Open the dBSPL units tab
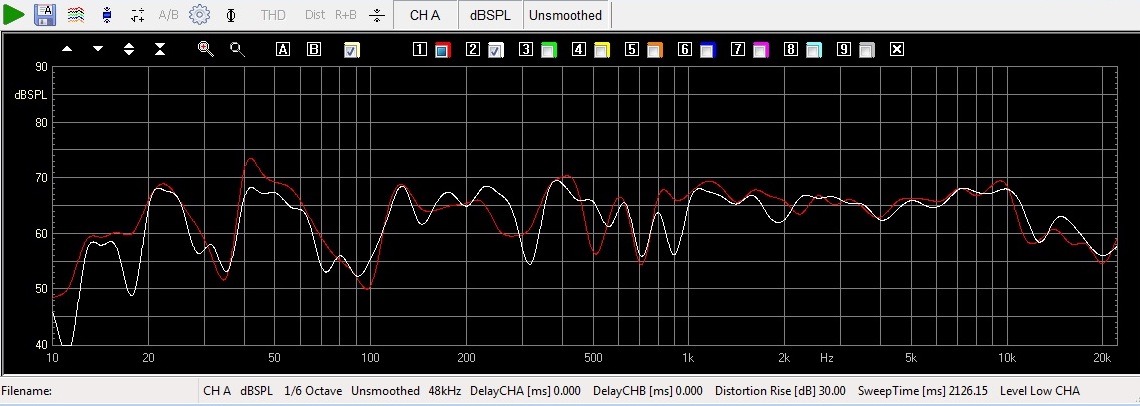This screenshot has height=406, width=1140. [490, 15]
